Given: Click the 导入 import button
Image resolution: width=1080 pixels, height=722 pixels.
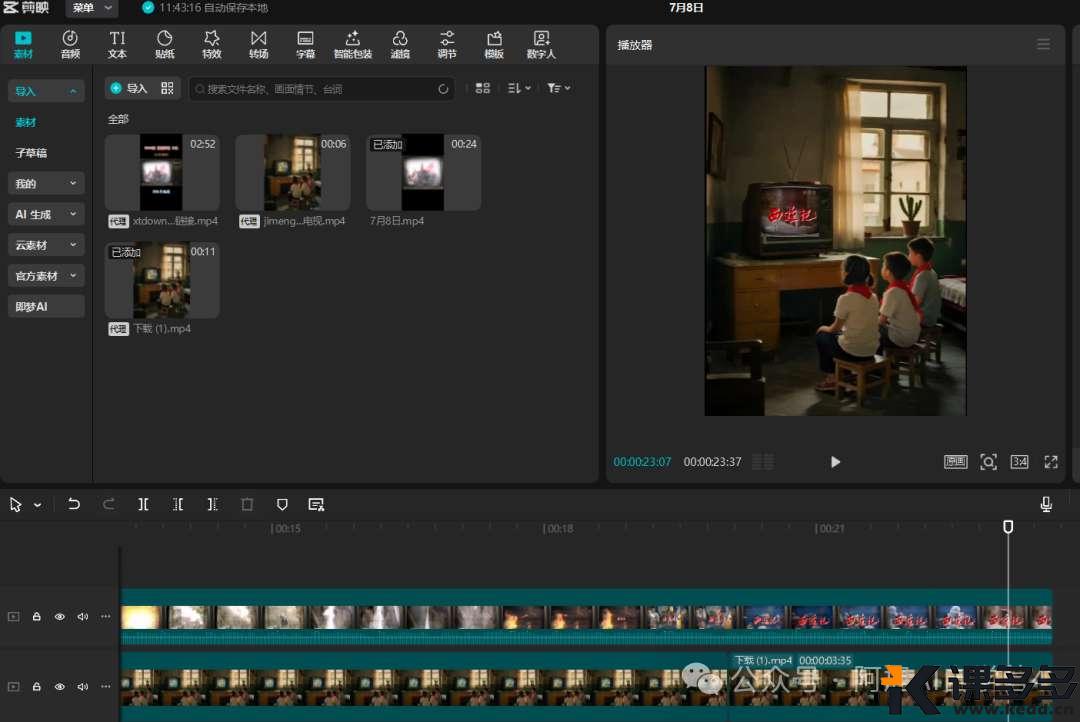Looking at the screenshot, I should [x=129, y=88].
